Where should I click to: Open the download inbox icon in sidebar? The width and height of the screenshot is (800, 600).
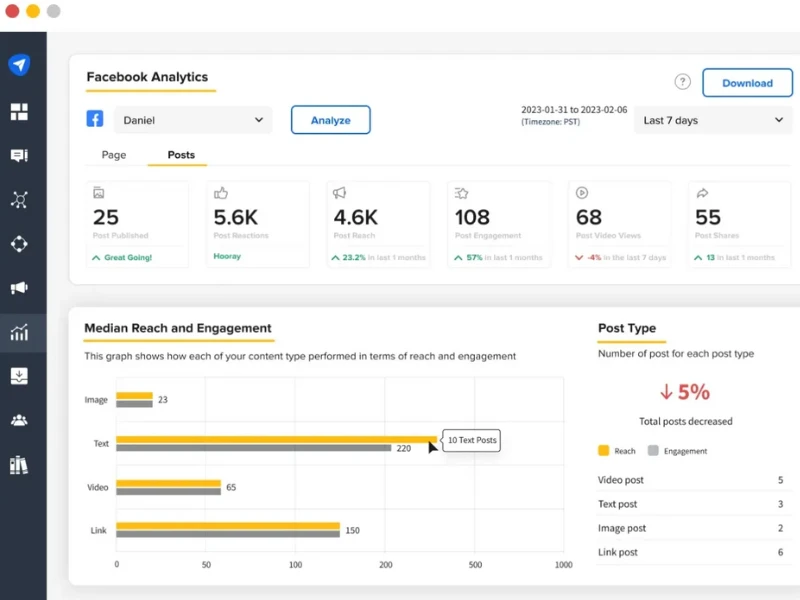pos(19,377)
